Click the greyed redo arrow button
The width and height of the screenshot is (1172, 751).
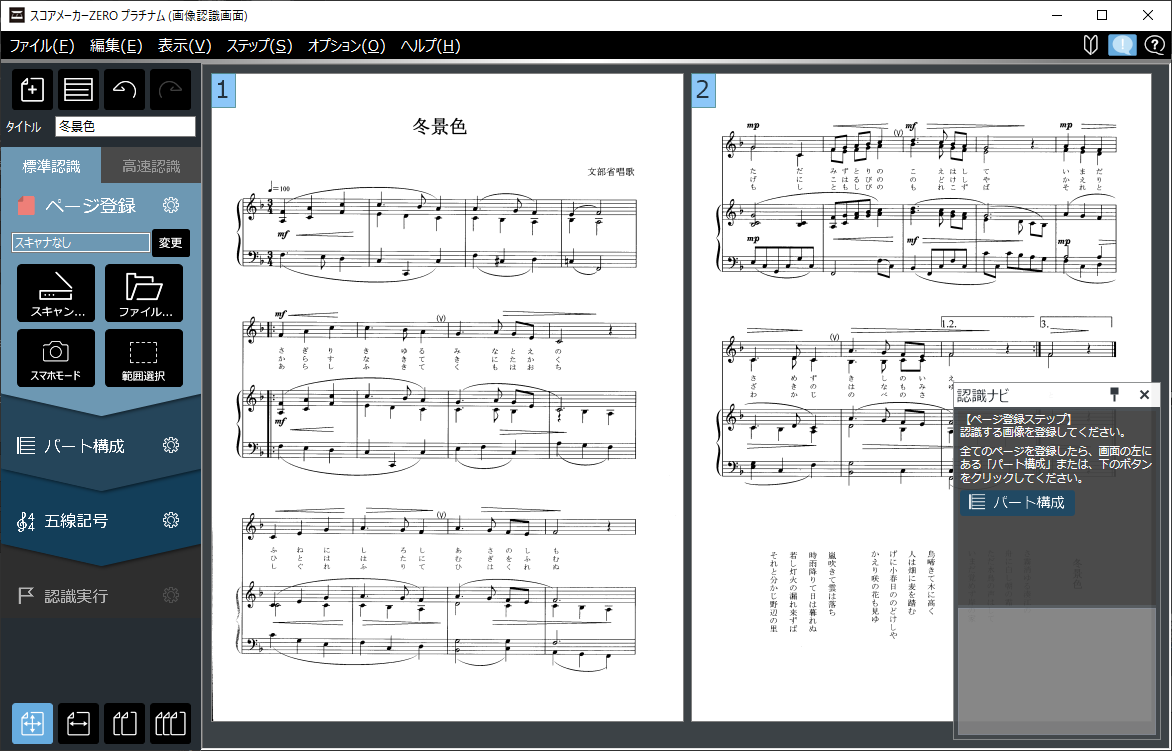coord(170,90)
